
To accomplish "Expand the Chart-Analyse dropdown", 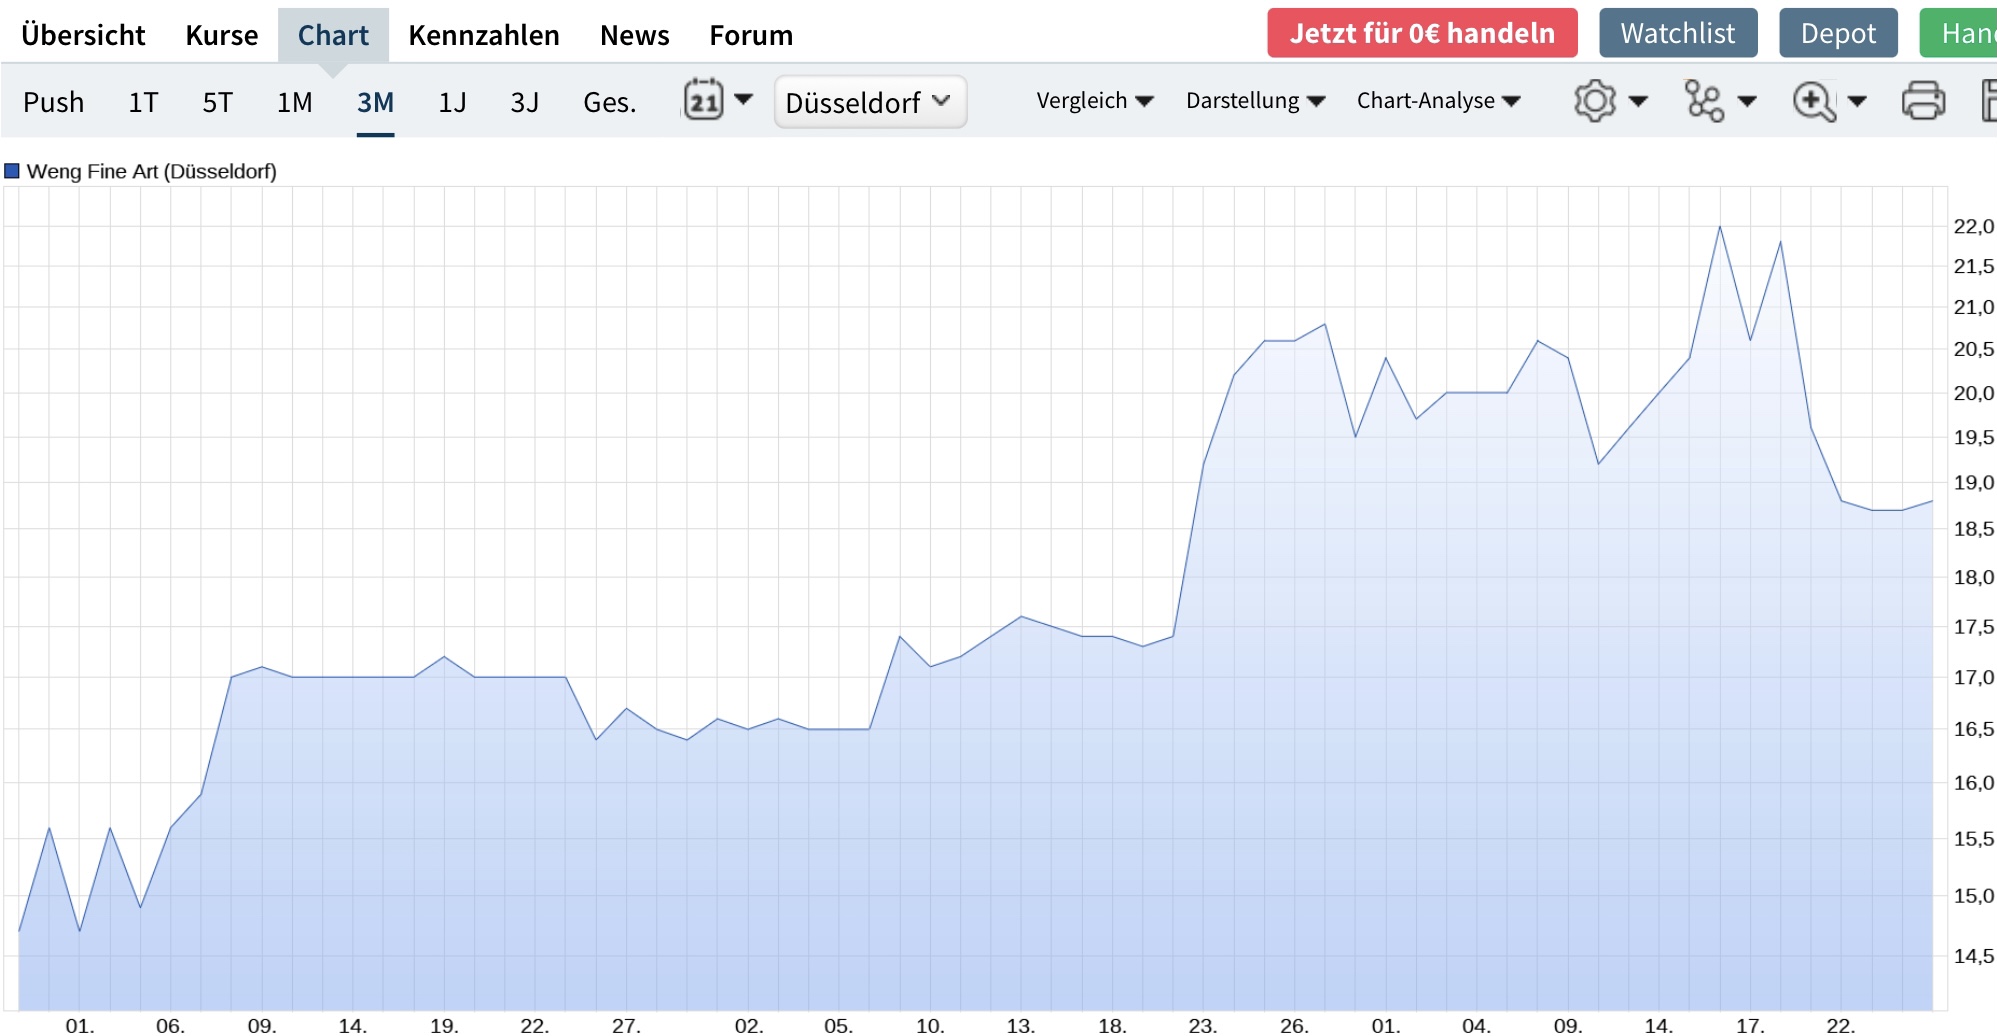I will tap(1438, 101).
